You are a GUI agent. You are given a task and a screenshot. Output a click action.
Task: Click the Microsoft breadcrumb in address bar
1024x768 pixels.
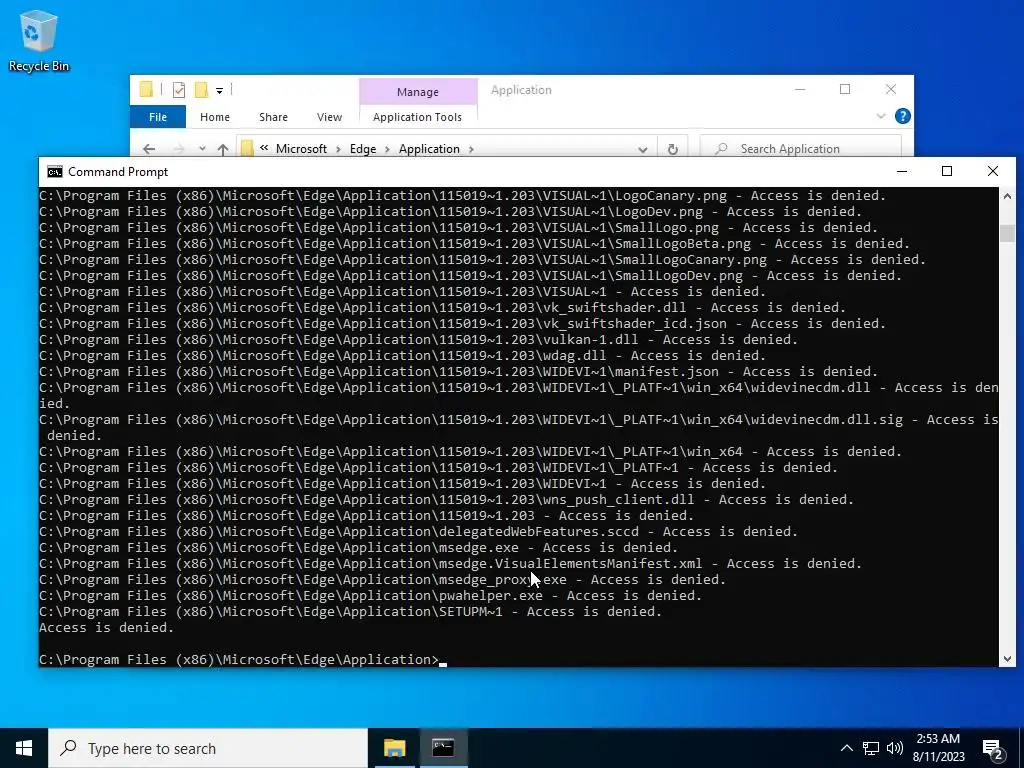coord(301,149)
